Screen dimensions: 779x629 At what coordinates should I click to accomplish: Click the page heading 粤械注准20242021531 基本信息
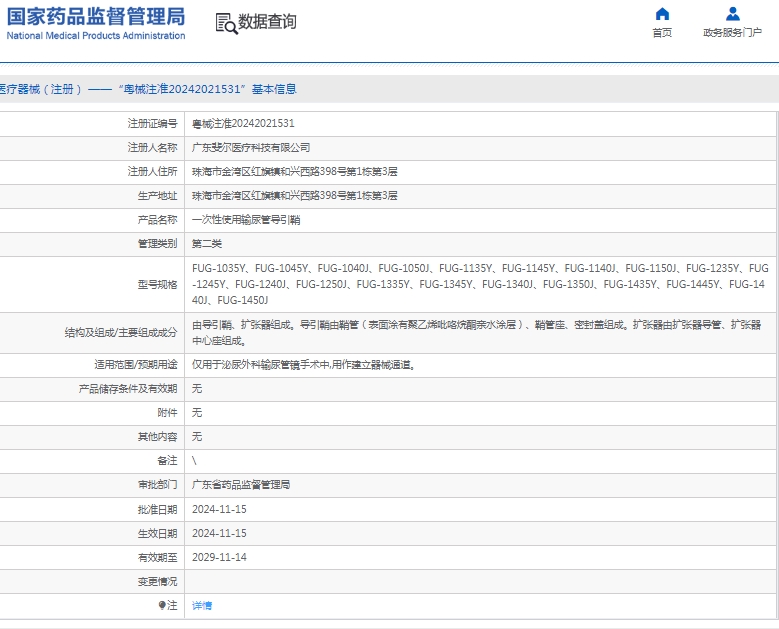(x=148, y=89)
